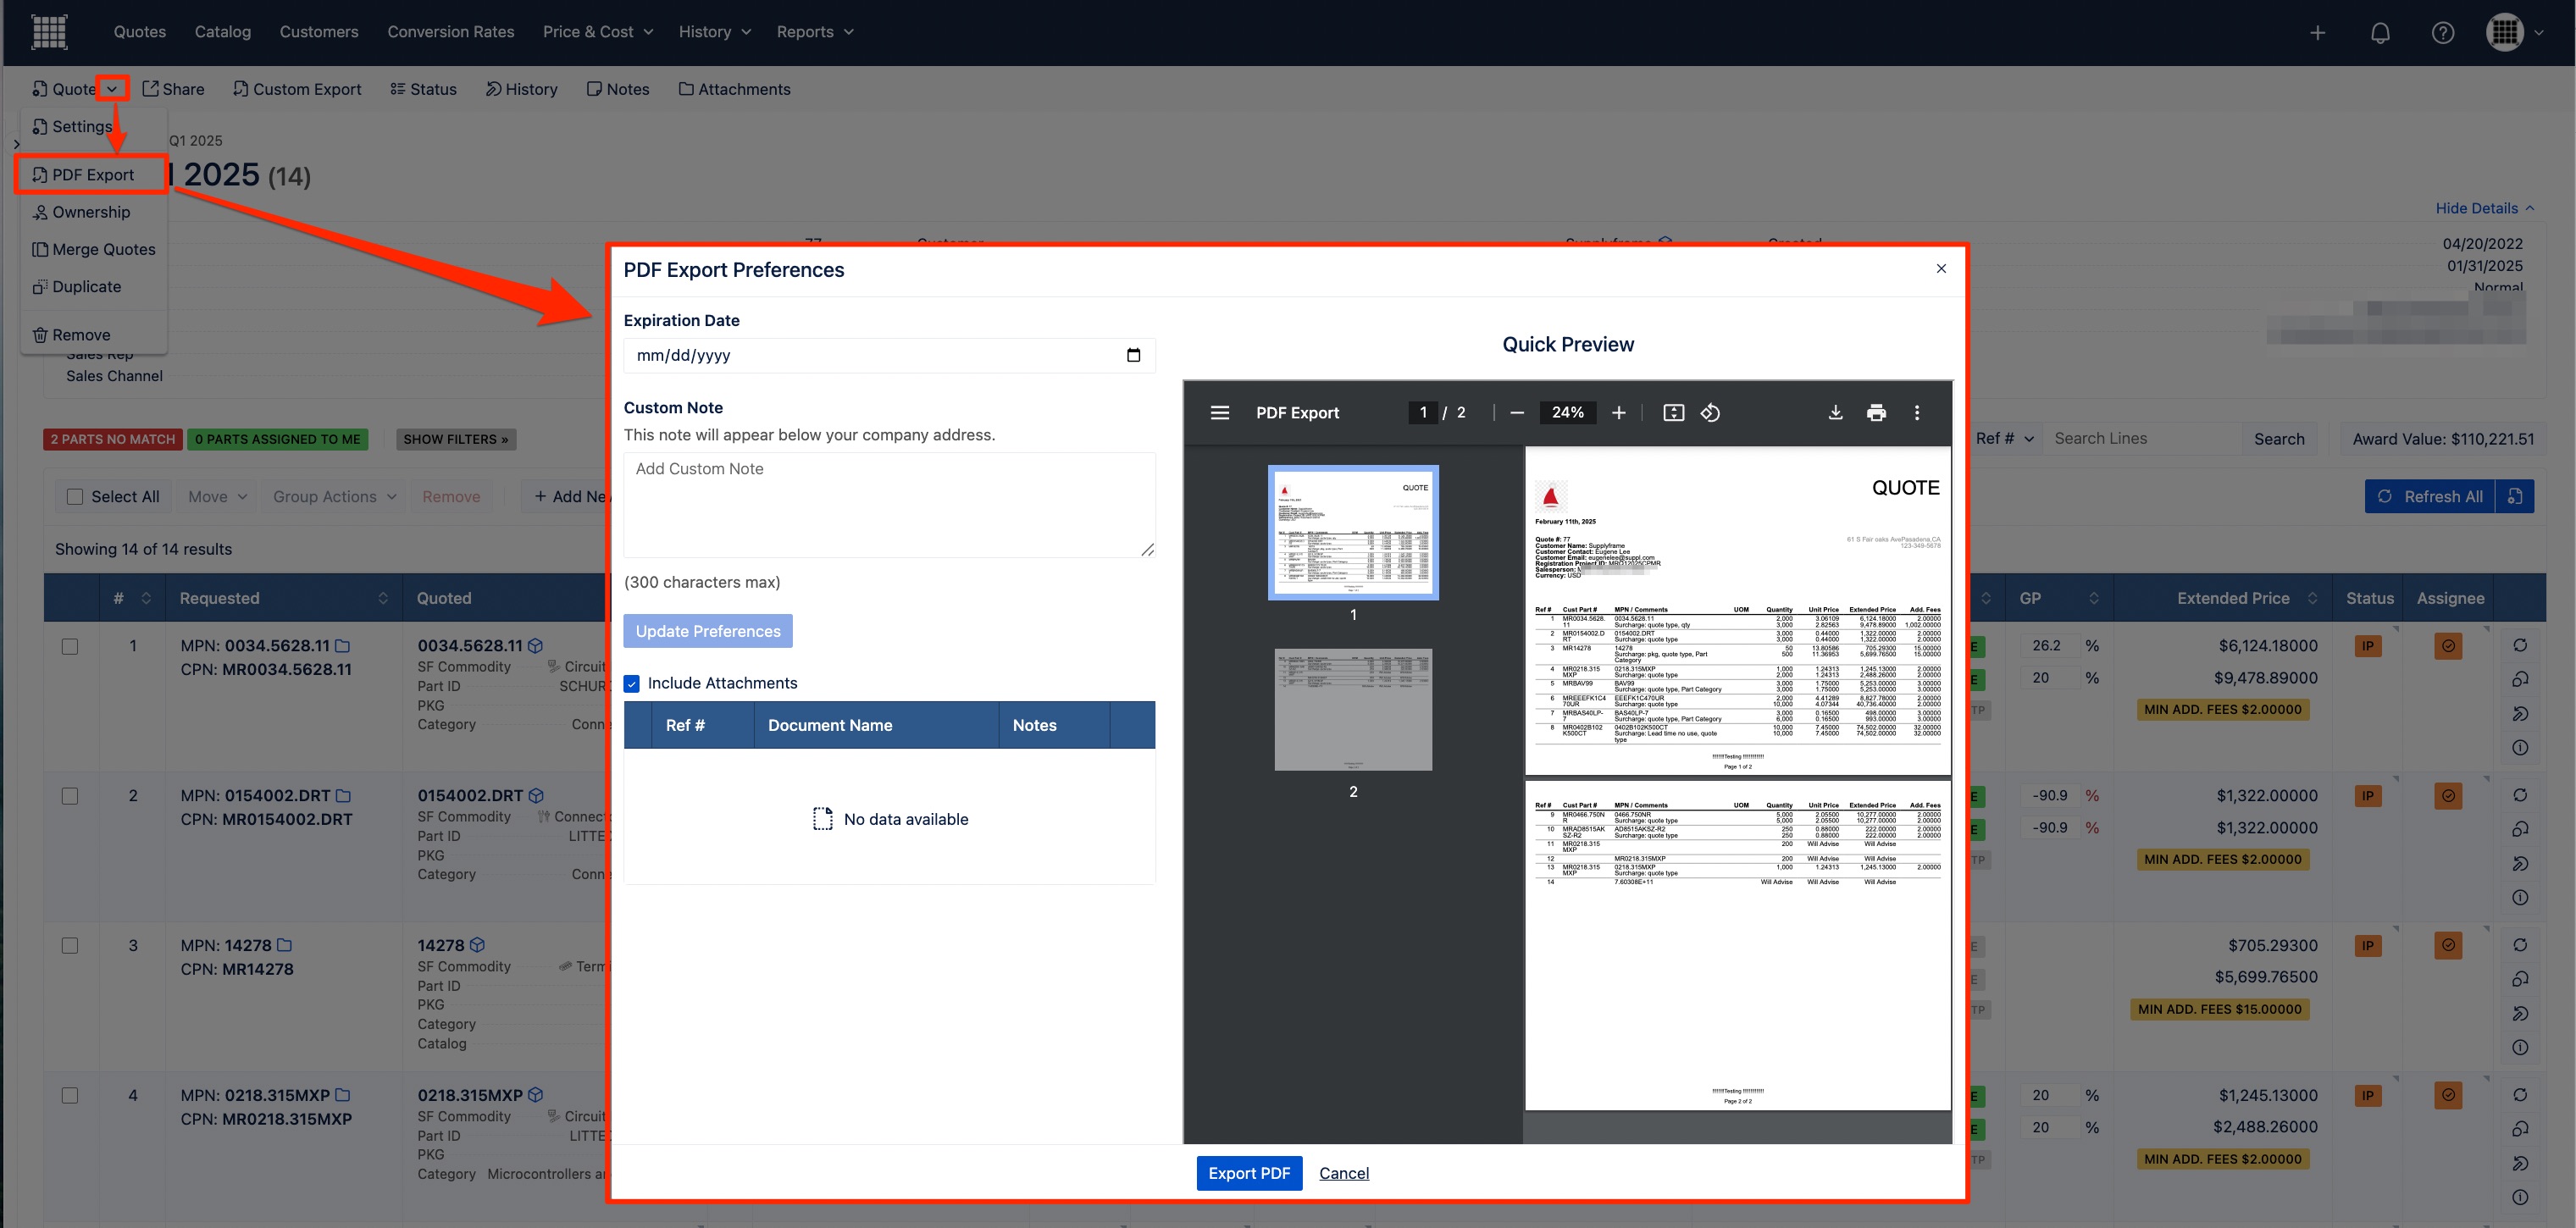Click Update Preferences button
This screenshot has height=1228, width=2576.
708,631
